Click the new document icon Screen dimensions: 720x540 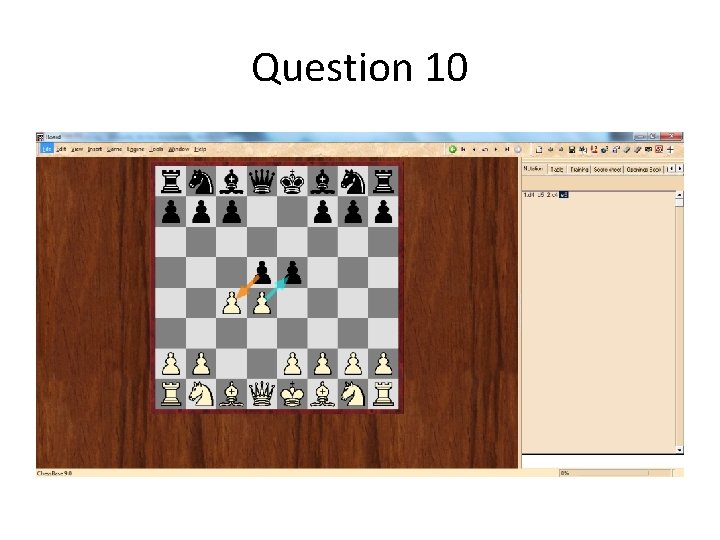tap(539, 149)
